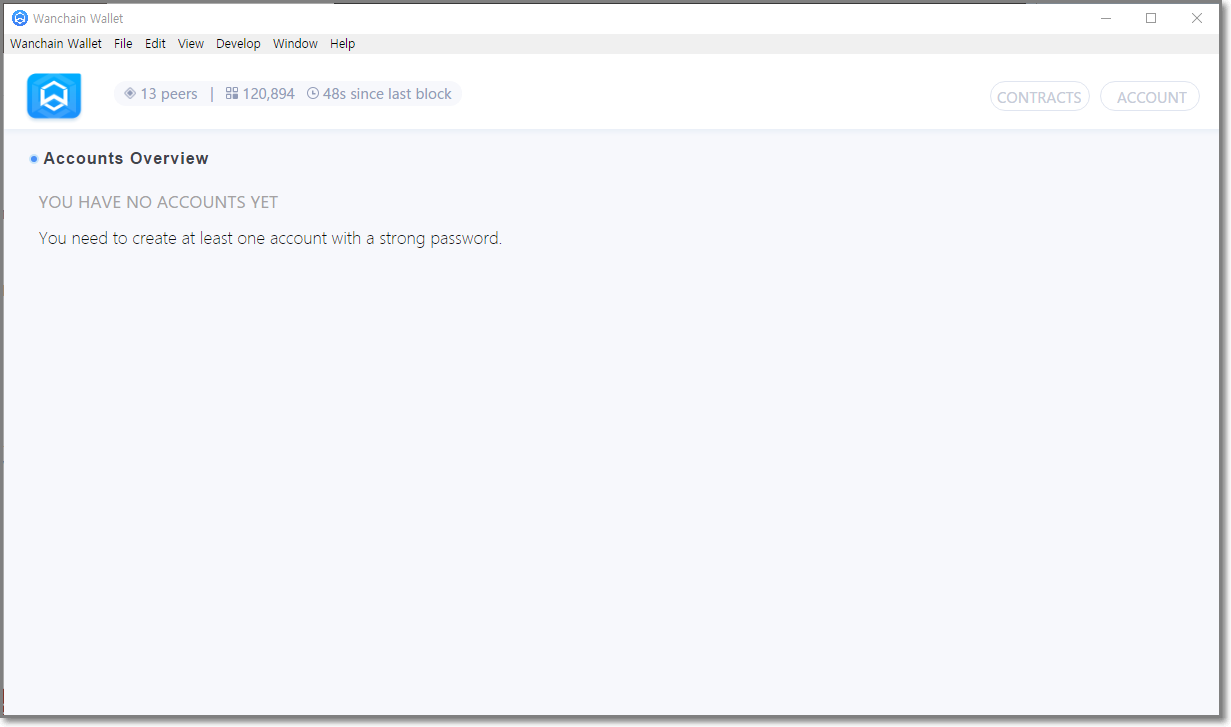Open the Develop menu
Image resolution: width=1231 pixels, height=727 pixels.
[238, 44]
